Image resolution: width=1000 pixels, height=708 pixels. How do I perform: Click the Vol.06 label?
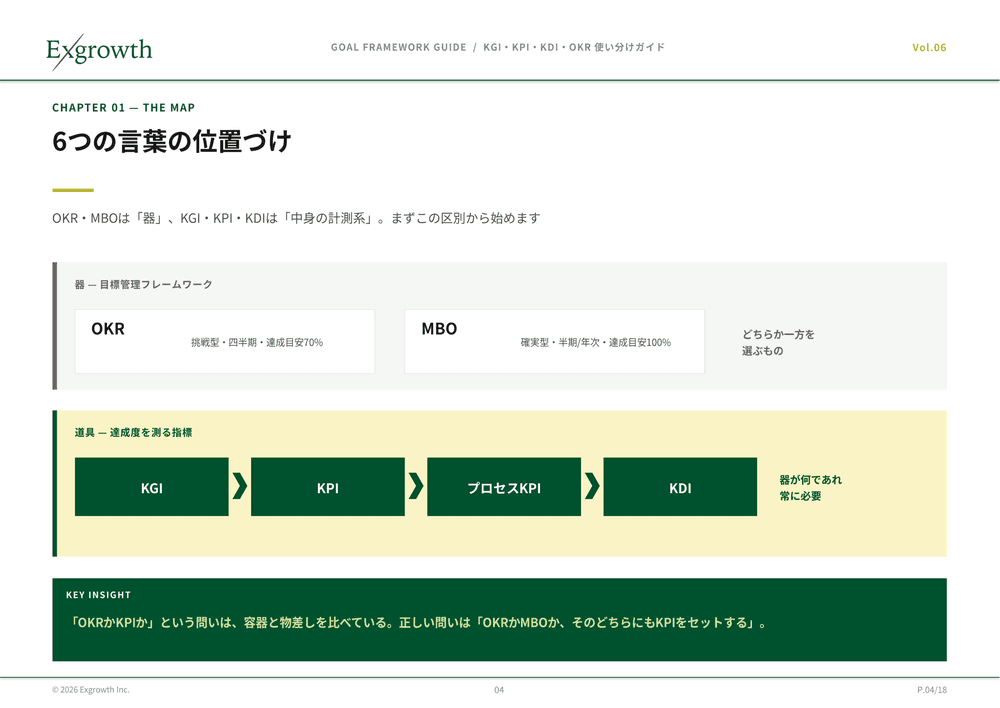pyautogui.click(x=929, y=47)
